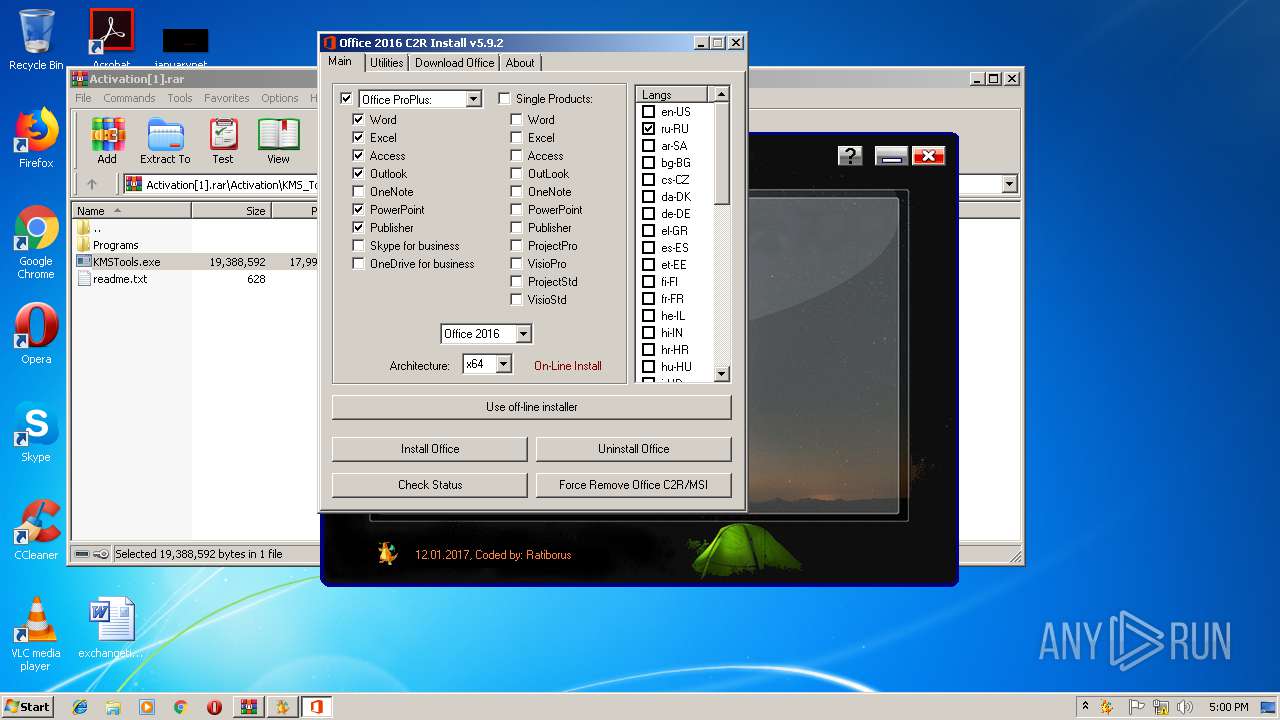Open the WinRAR Tools menu
The height and width of the screenshot is (720, 1280).
pyautogui.click(x=180, y=98)
